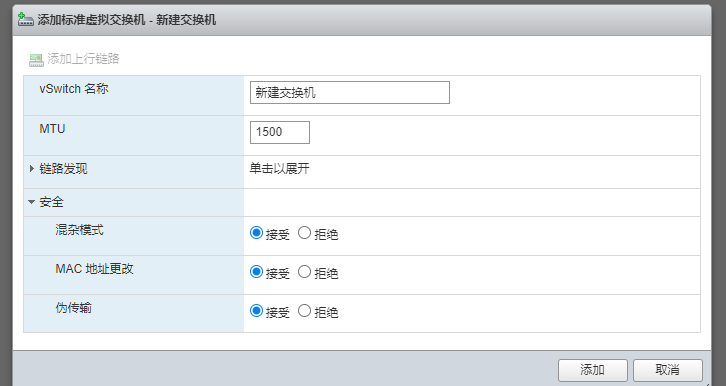Click the dialog resize grip at corner
Image resolution: width=726 pixels, height=386 pixels.
click(x=707, y=383)
